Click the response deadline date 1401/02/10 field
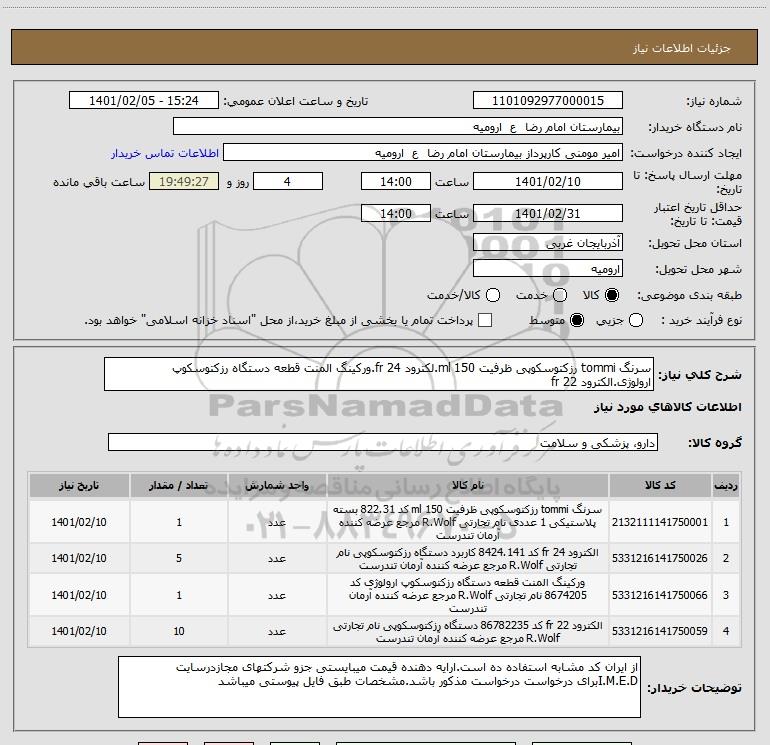The image size is (770, 745). [x=548, y=182]
